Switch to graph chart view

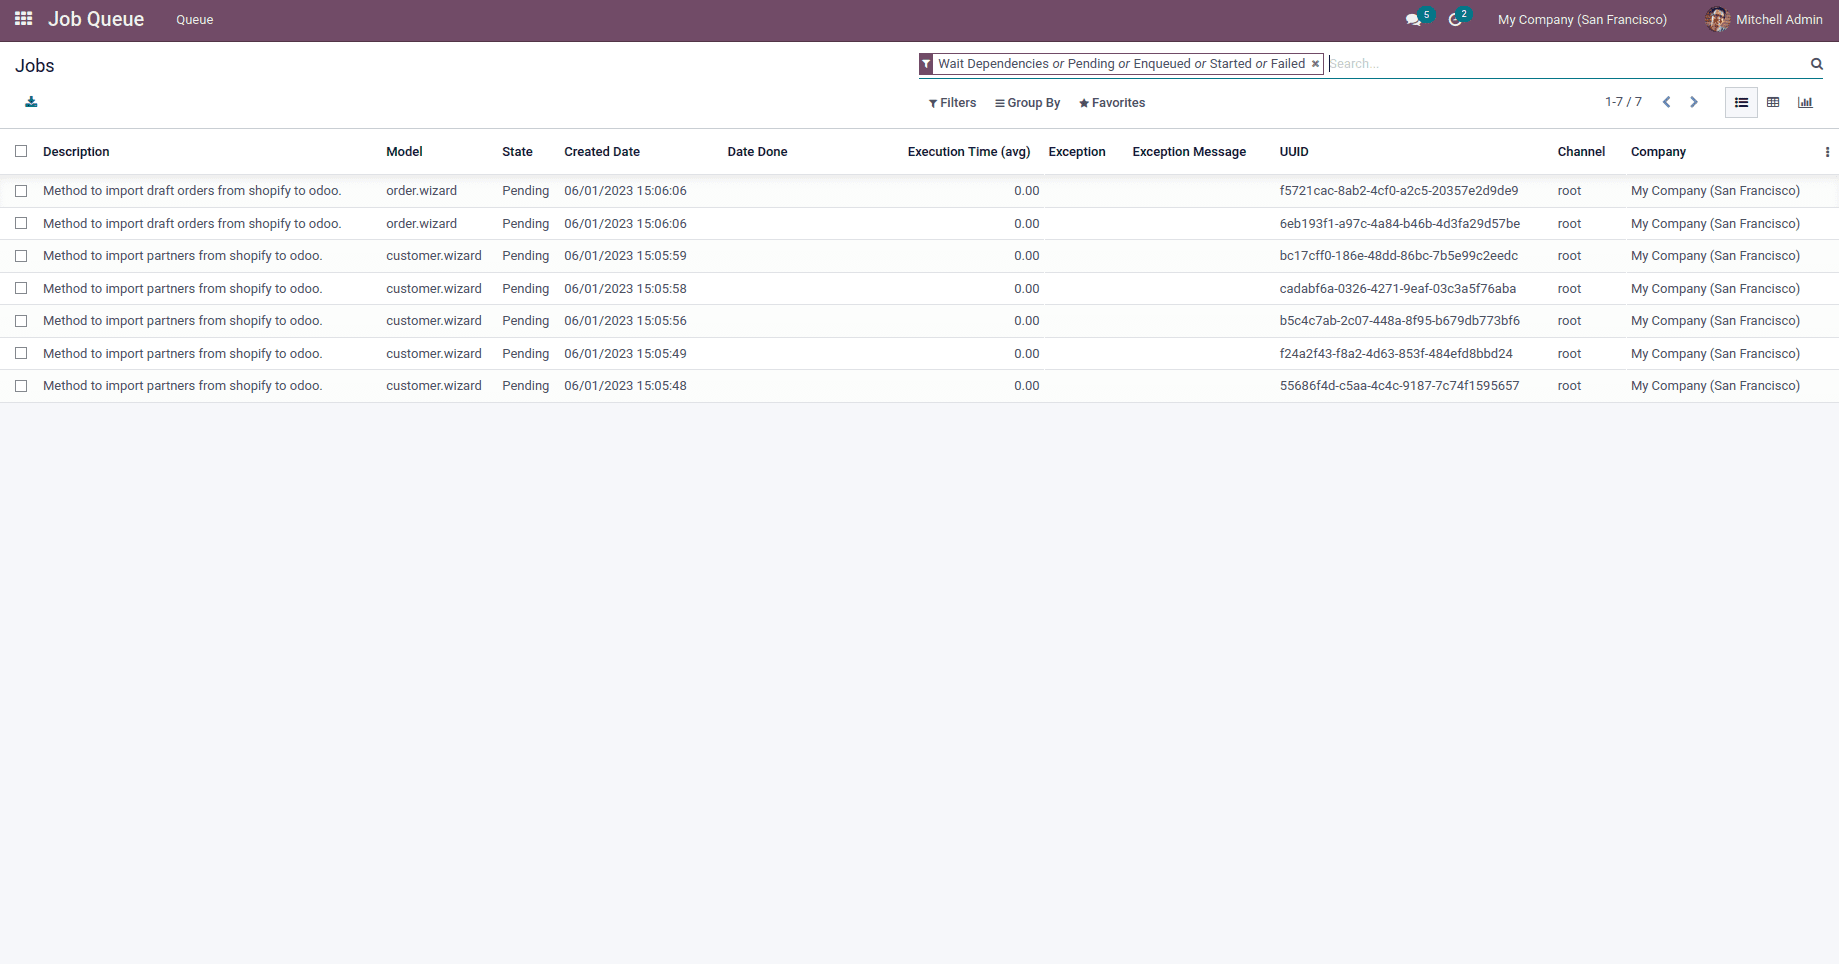coord(1805,102)
